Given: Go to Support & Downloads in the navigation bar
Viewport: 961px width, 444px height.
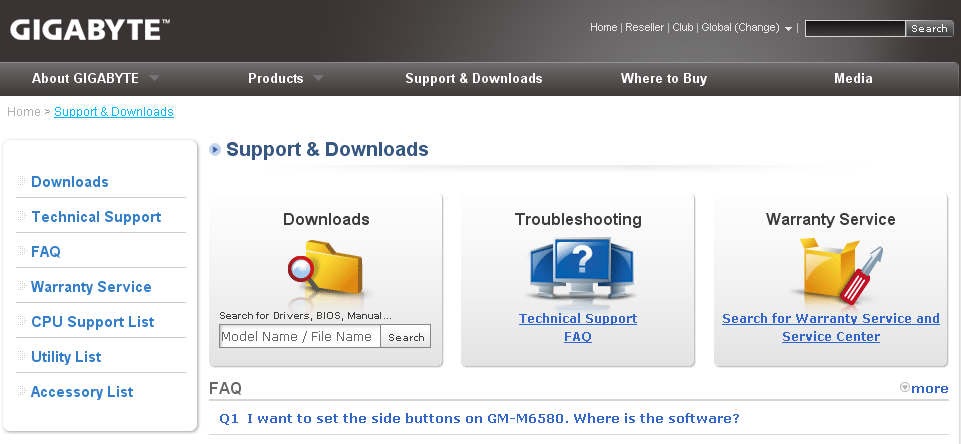Looking at the screenshot, I should pos(474,78).
